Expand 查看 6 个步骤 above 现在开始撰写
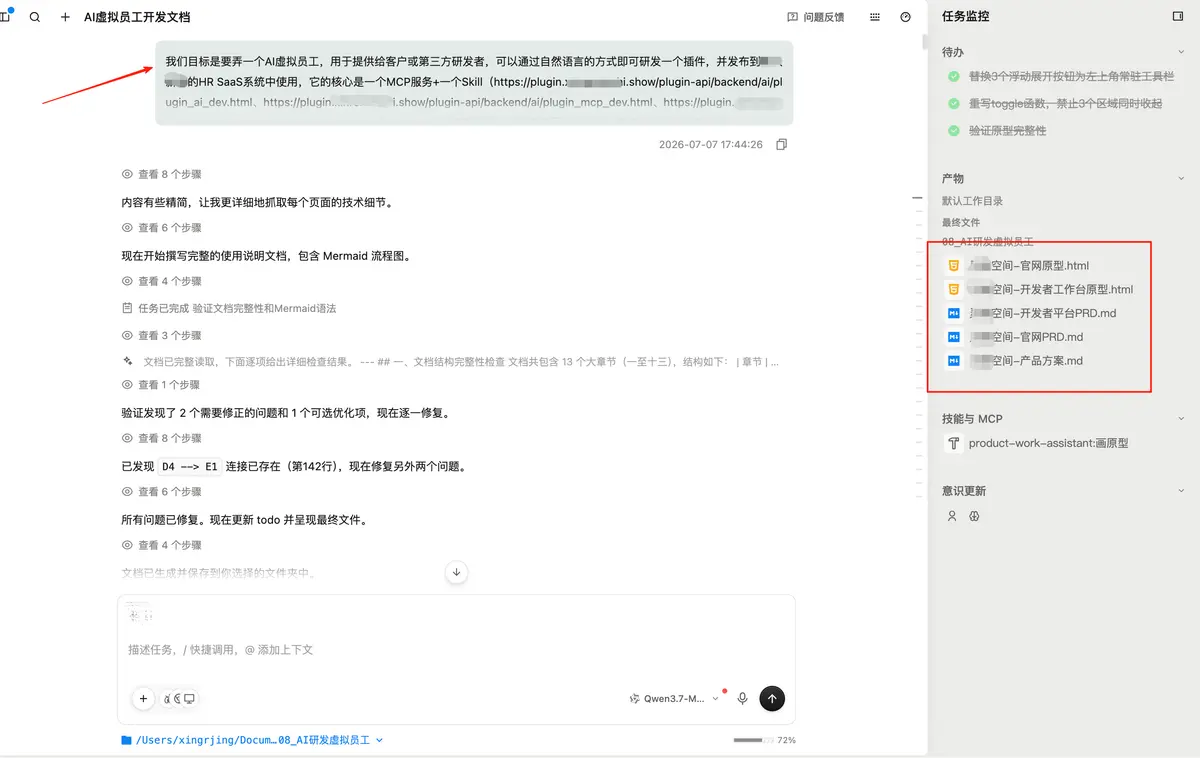The height and width of the screenshot is (758, 1200). (161, 228)
